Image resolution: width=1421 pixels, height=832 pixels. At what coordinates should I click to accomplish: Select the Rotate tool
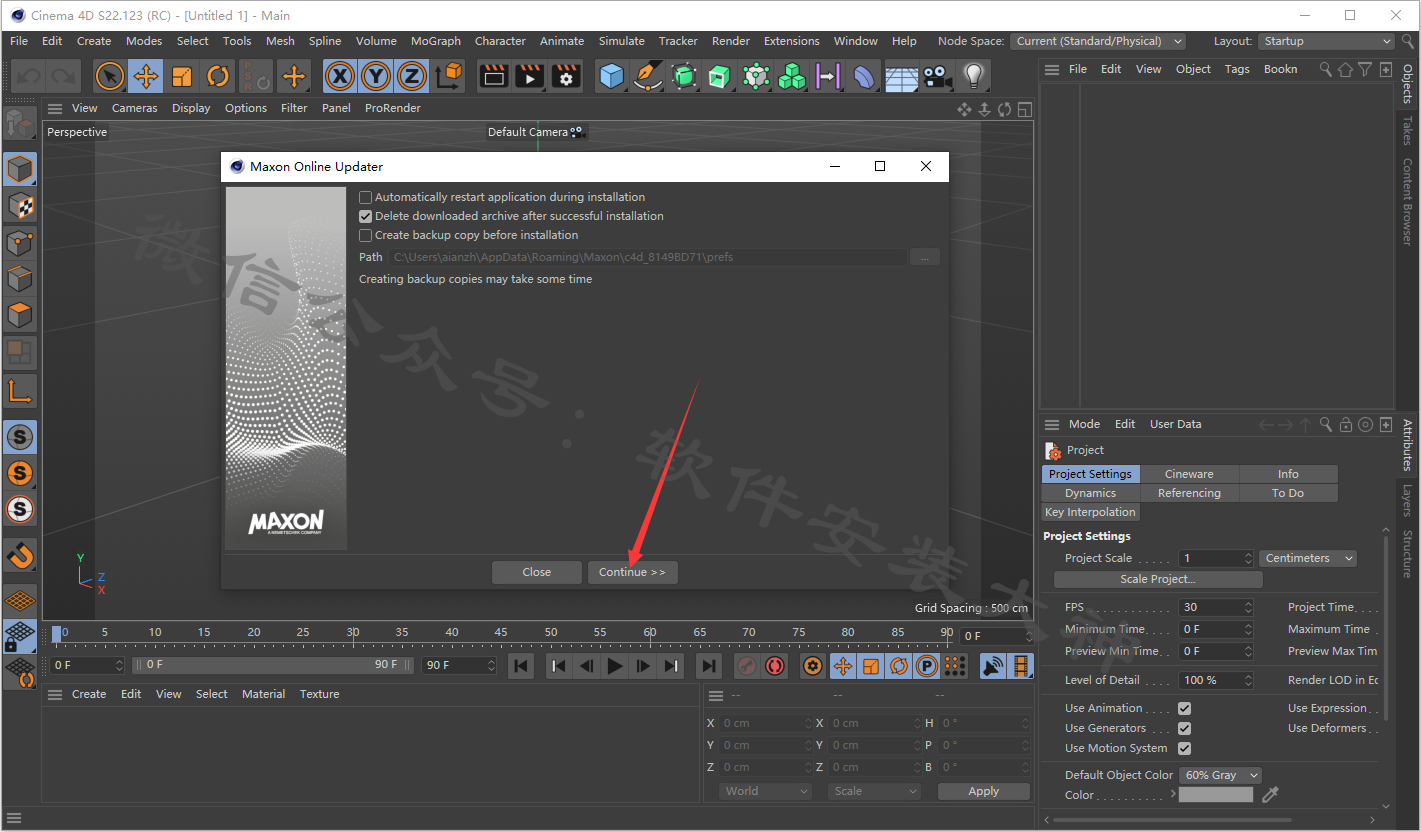click(218, 76)
